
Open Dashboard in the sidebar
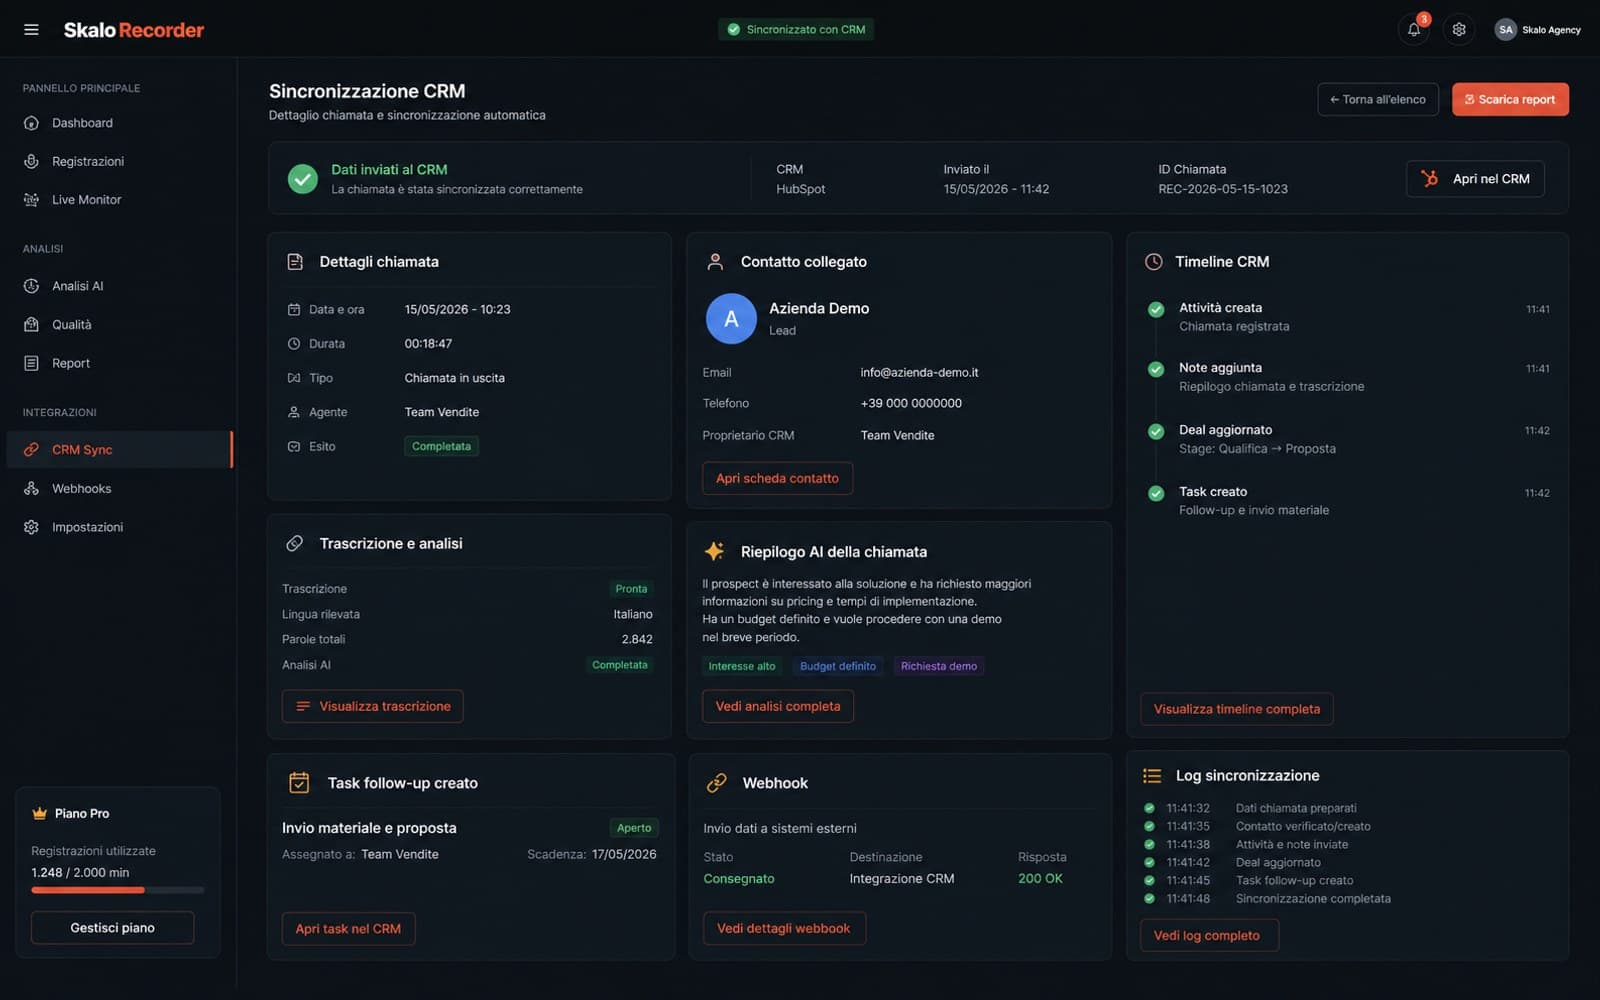(x=119, y=123)
